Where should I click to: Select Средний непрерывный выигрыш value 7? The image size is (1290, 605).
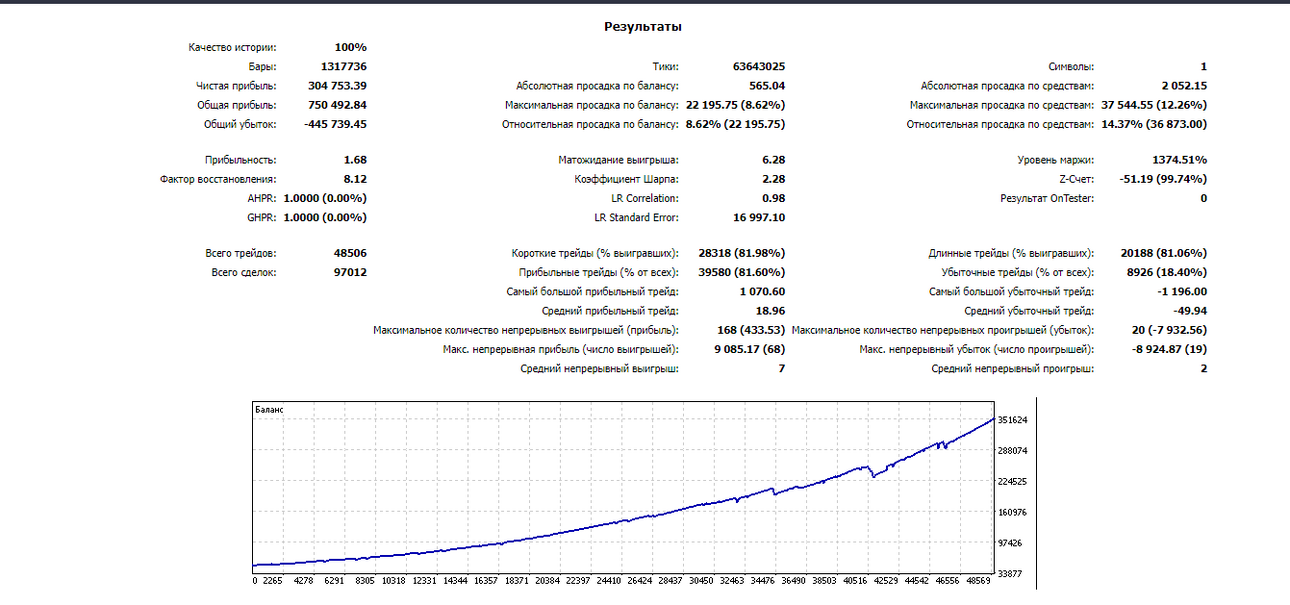[781, 369]
